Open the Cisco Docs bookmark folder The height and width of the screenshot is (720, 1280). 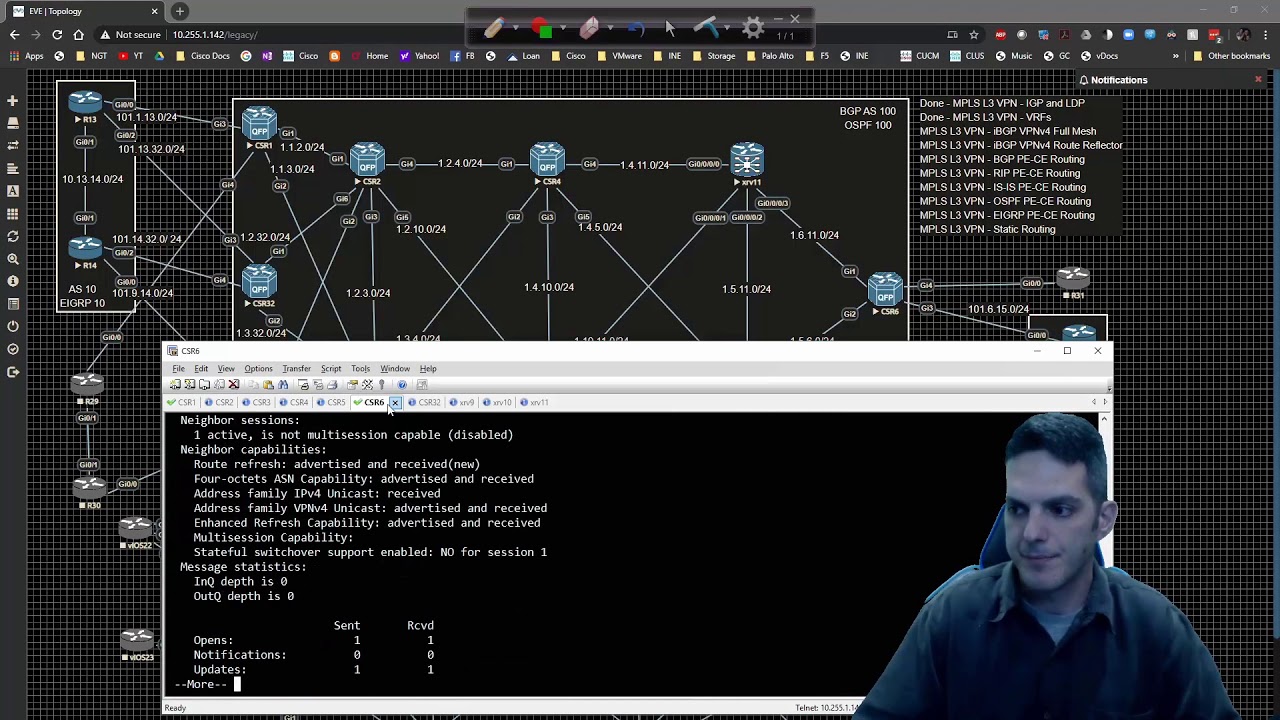click(201, 56)
